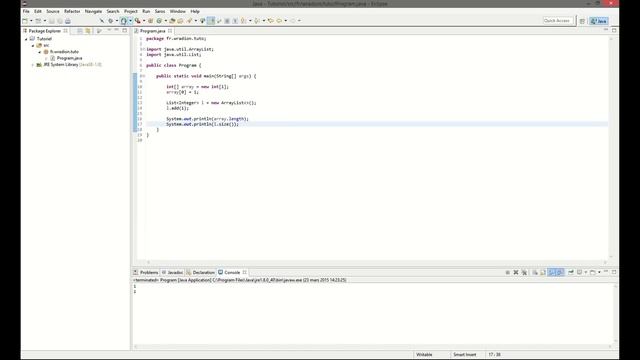The width and height of the screenshot is (640, 360).
Task: Click the editor horizontal scrollbar
Action: (x=376, y=262)
